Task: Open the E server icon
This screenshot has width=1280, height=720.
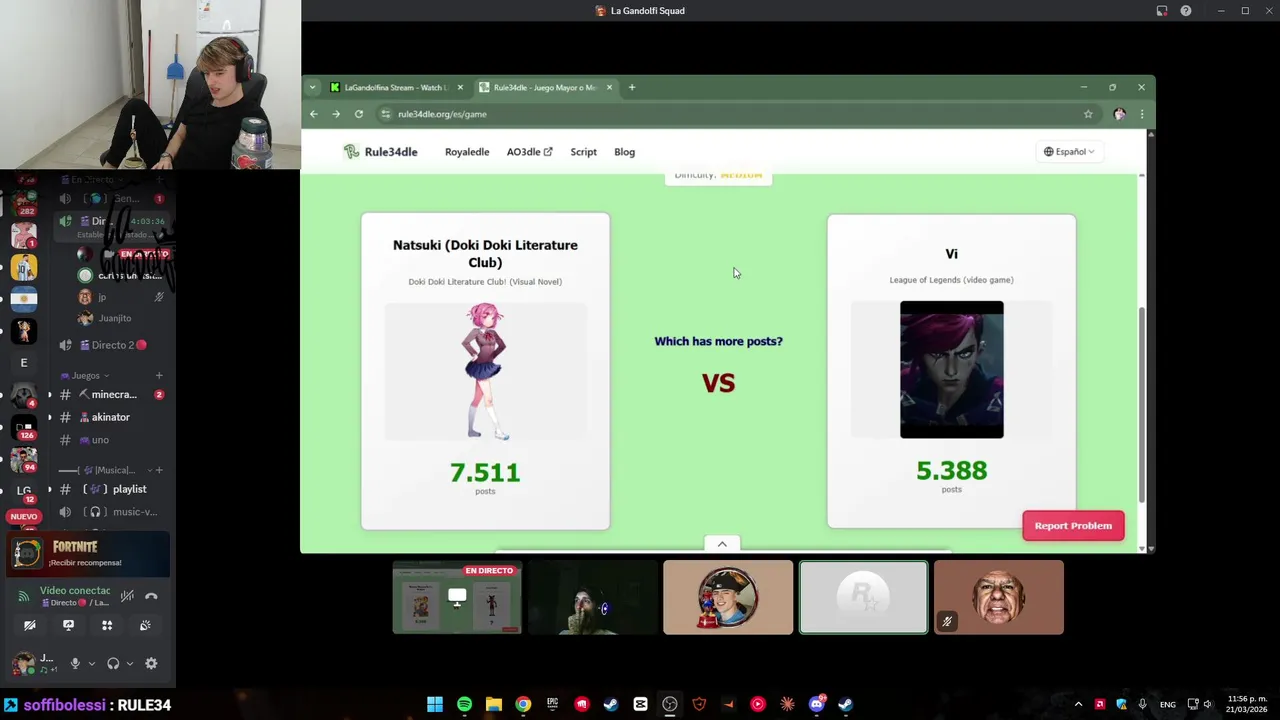Action: [24, 363]
